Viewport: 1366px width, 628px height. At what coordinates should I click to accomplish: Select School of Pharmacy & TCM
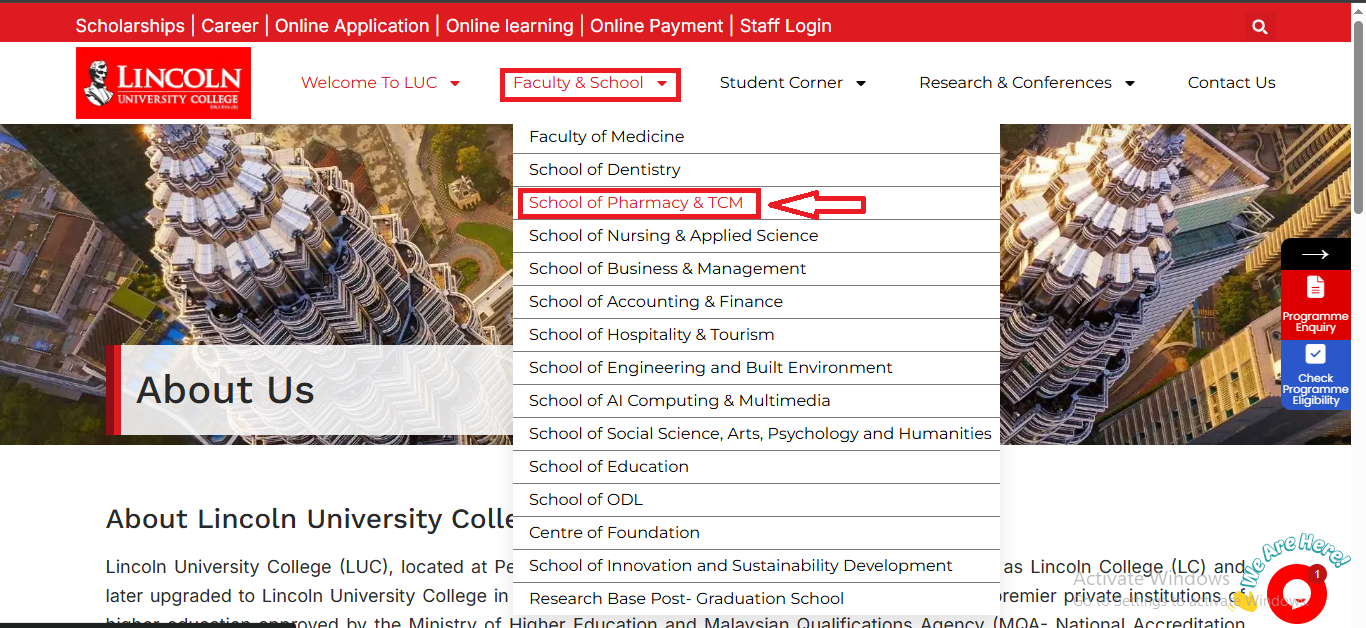tap(756, 203)
